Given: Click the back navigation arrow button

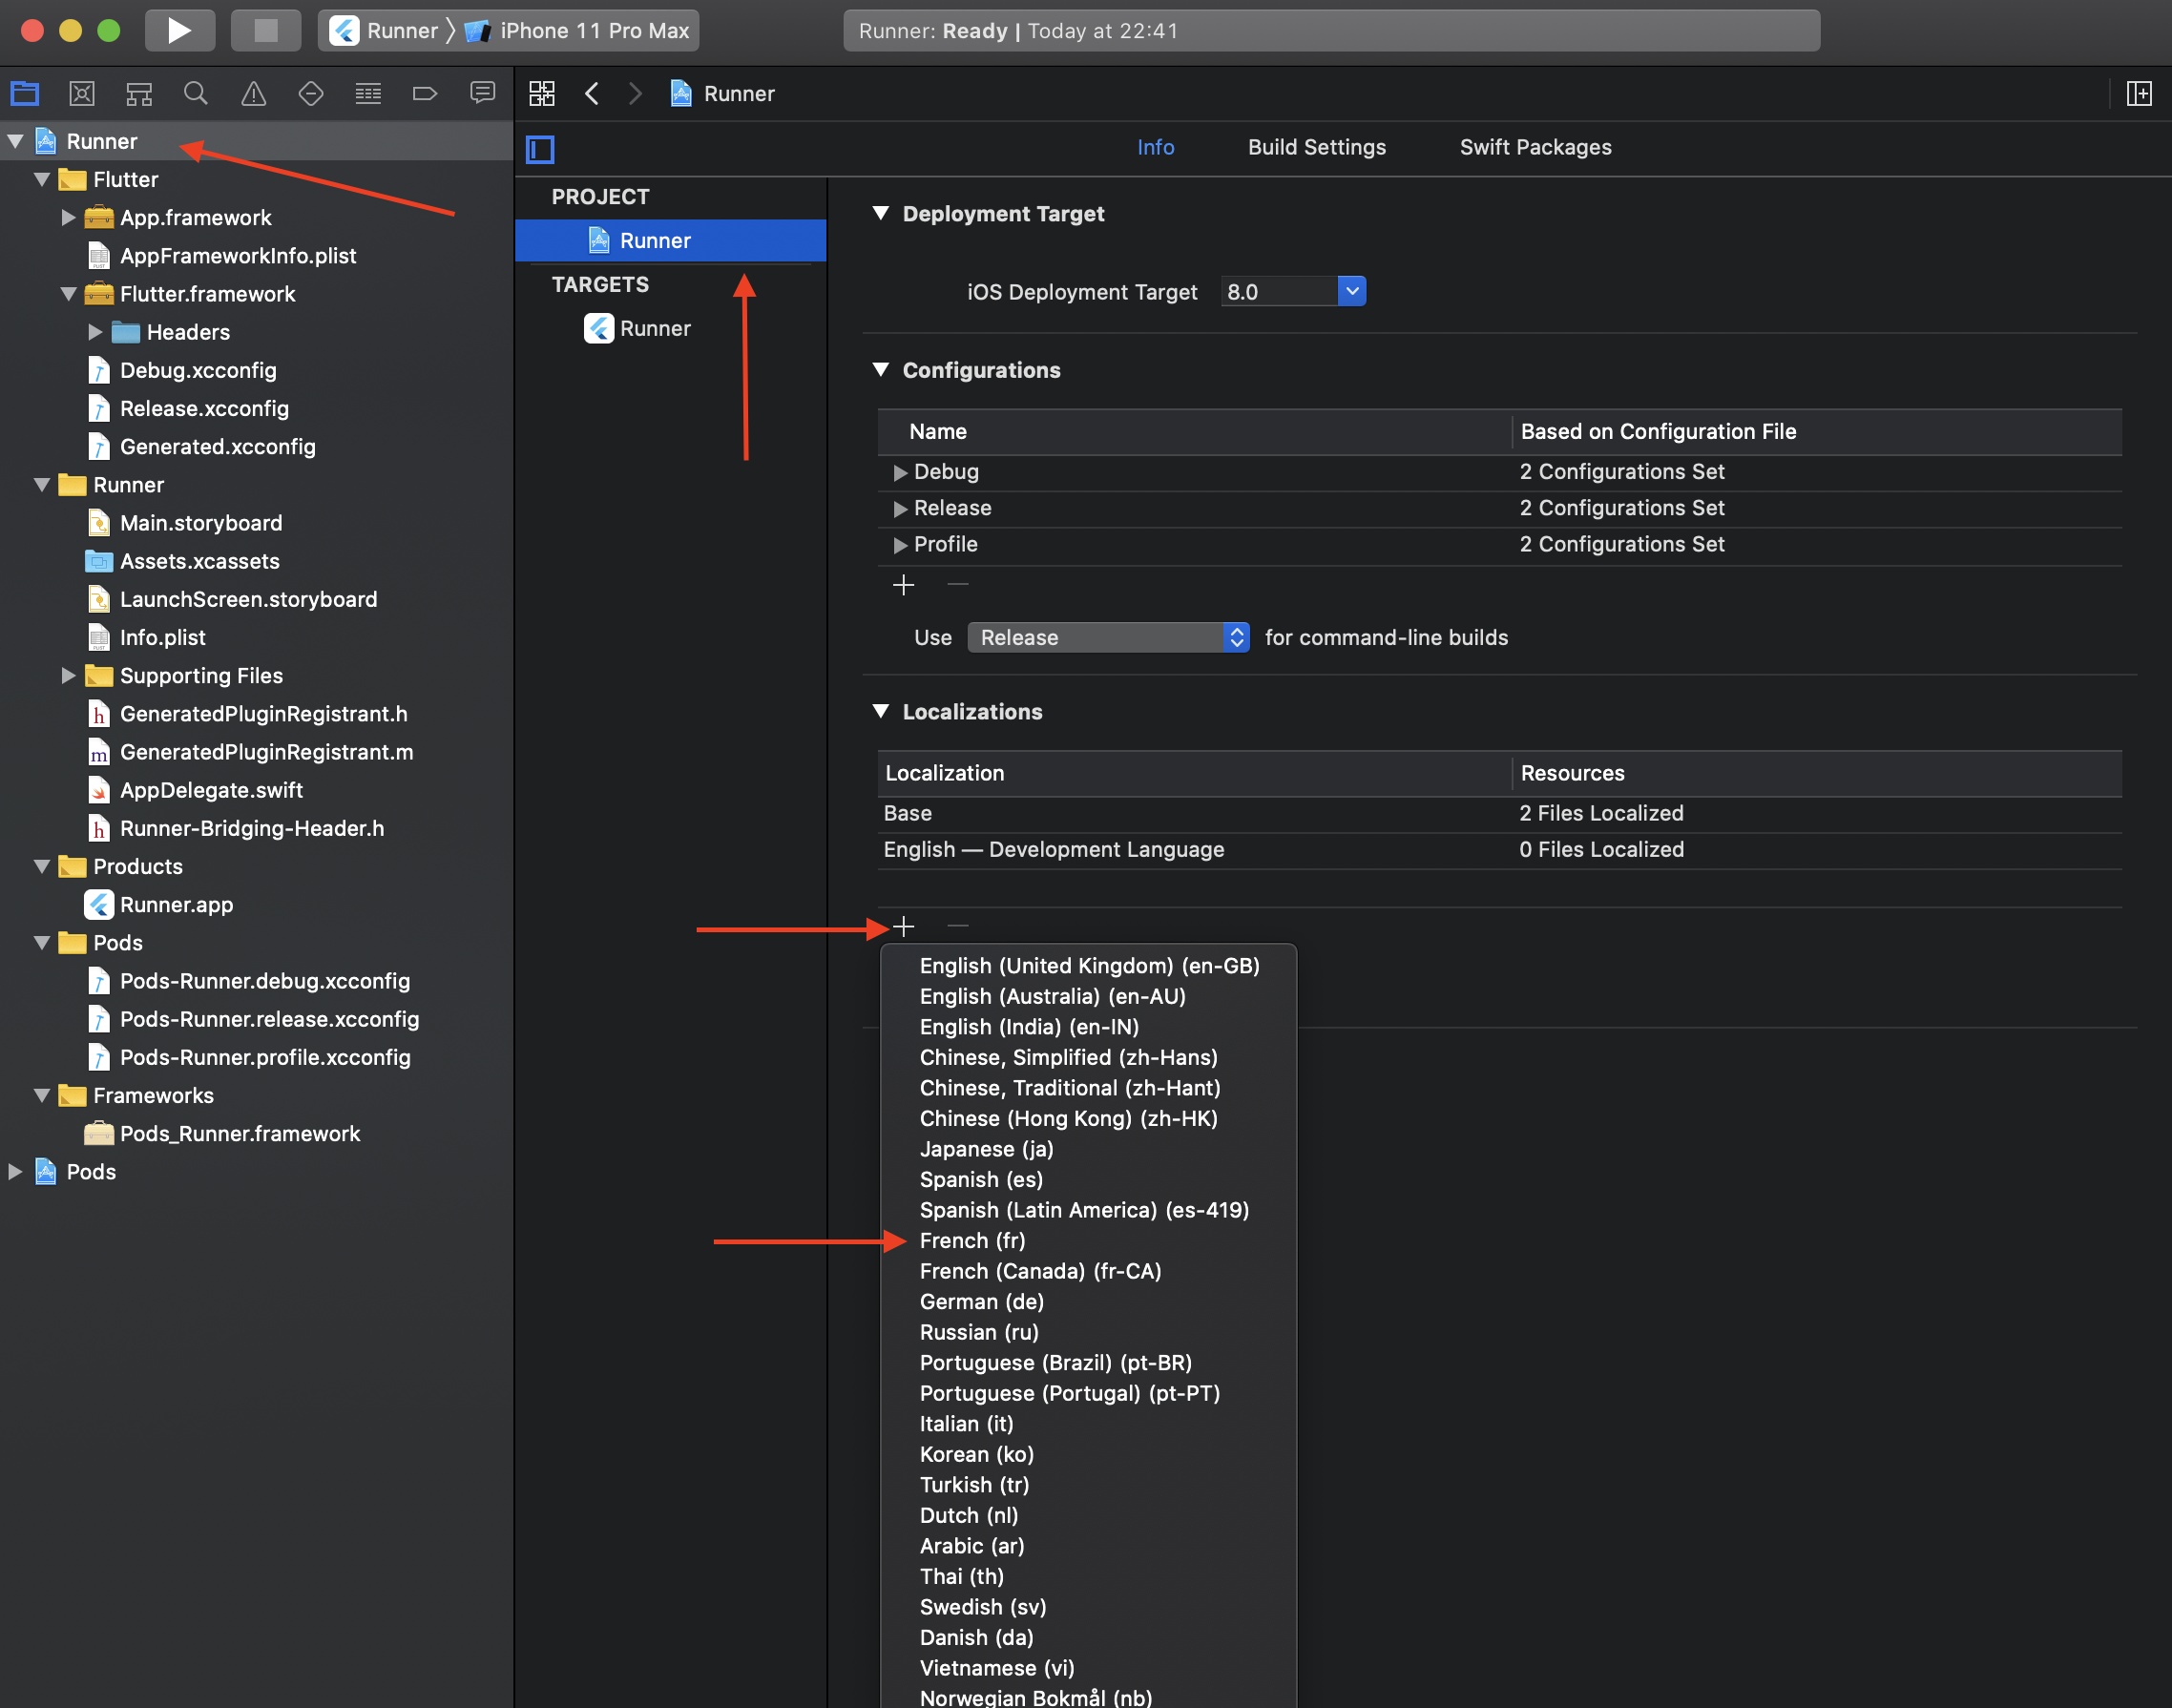Looking at the screenshot, I should click(x=597, y=94).
